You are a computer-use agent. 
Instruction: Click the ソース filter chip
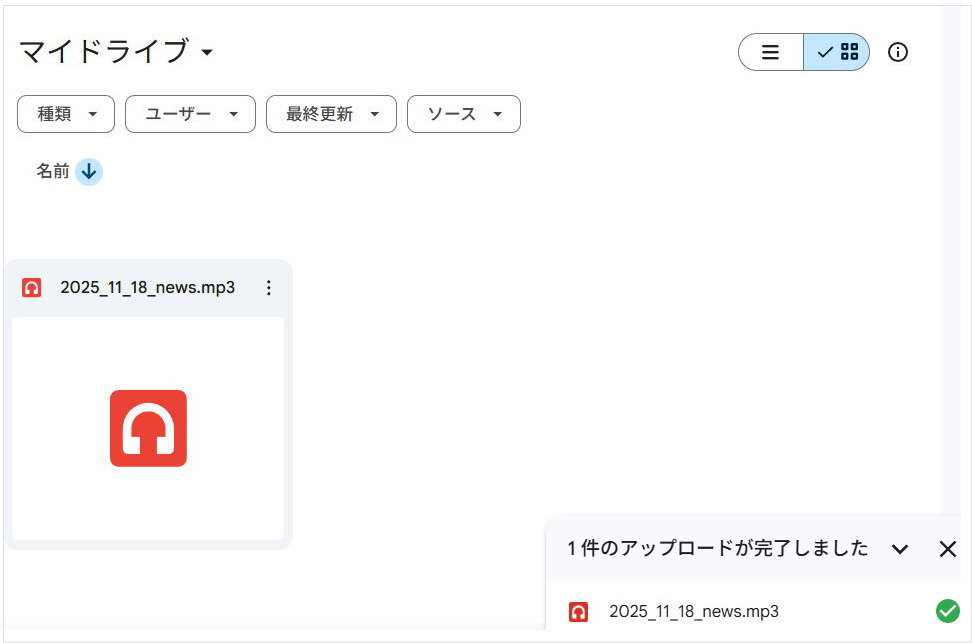463,114
